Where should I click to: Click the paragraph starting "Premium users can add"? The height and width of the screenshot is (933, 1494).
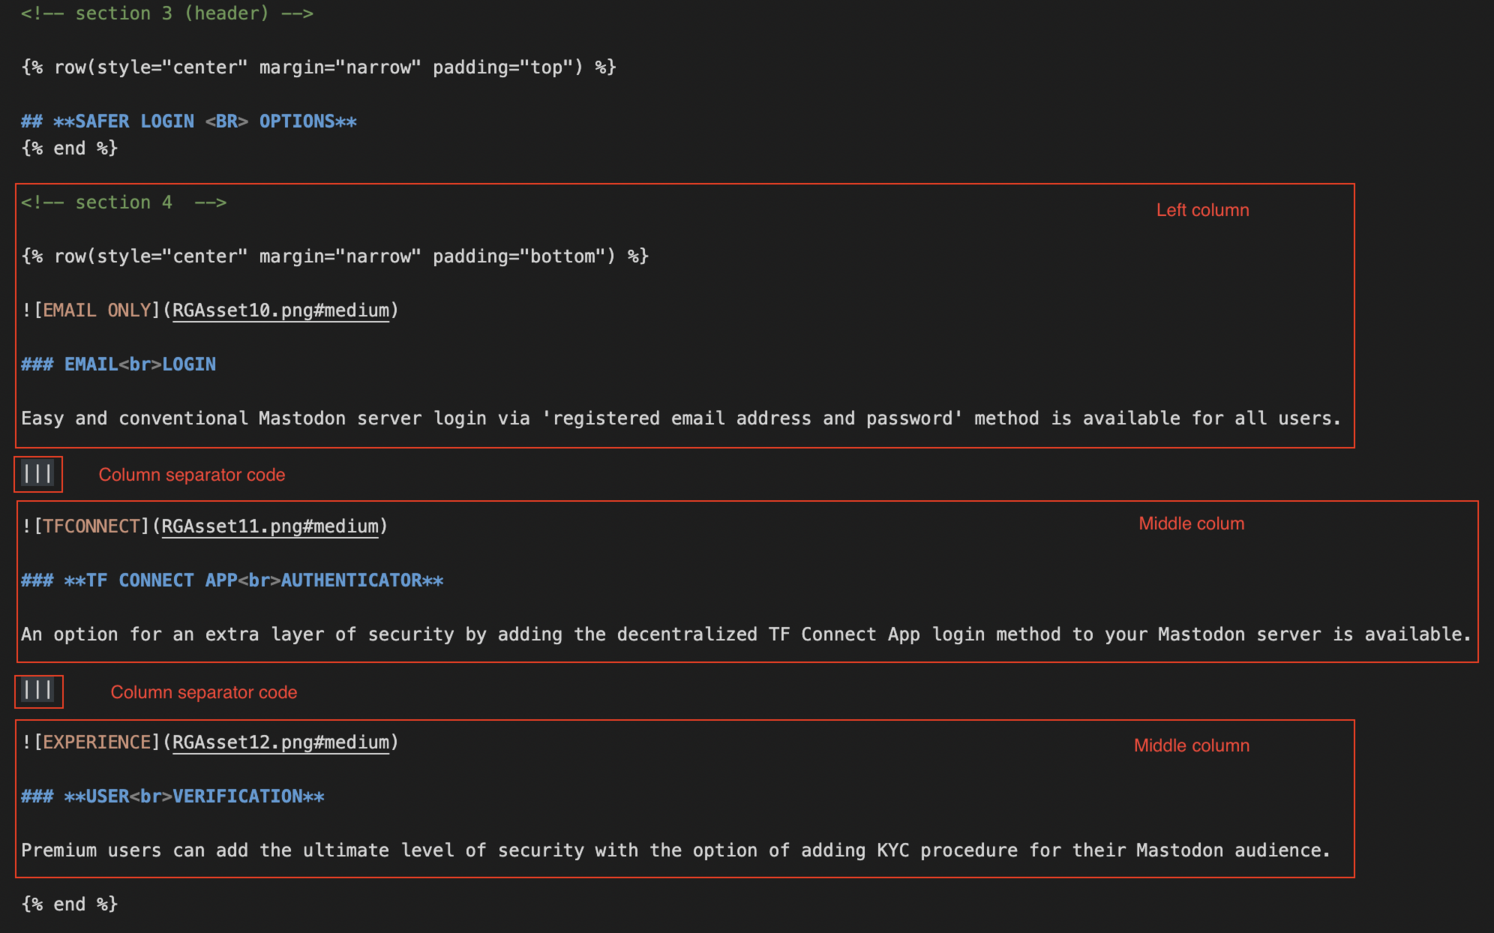[x=675, y=851]
